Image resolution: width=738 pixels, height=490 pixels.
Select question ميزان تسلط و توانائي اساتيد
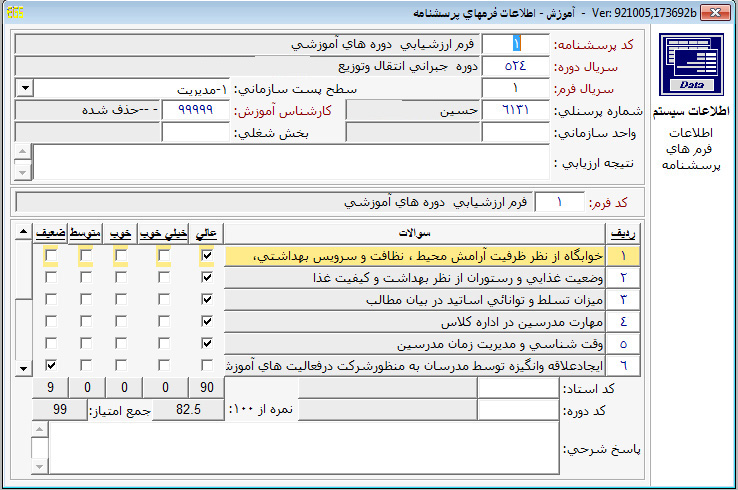coord(415,299)
